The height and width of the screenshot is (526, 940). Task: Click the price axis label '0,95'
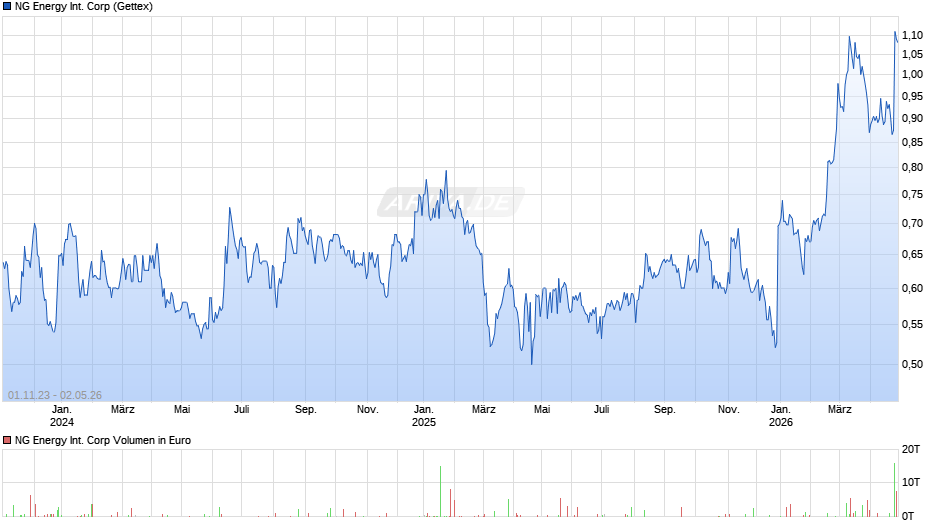click(912, 96)
